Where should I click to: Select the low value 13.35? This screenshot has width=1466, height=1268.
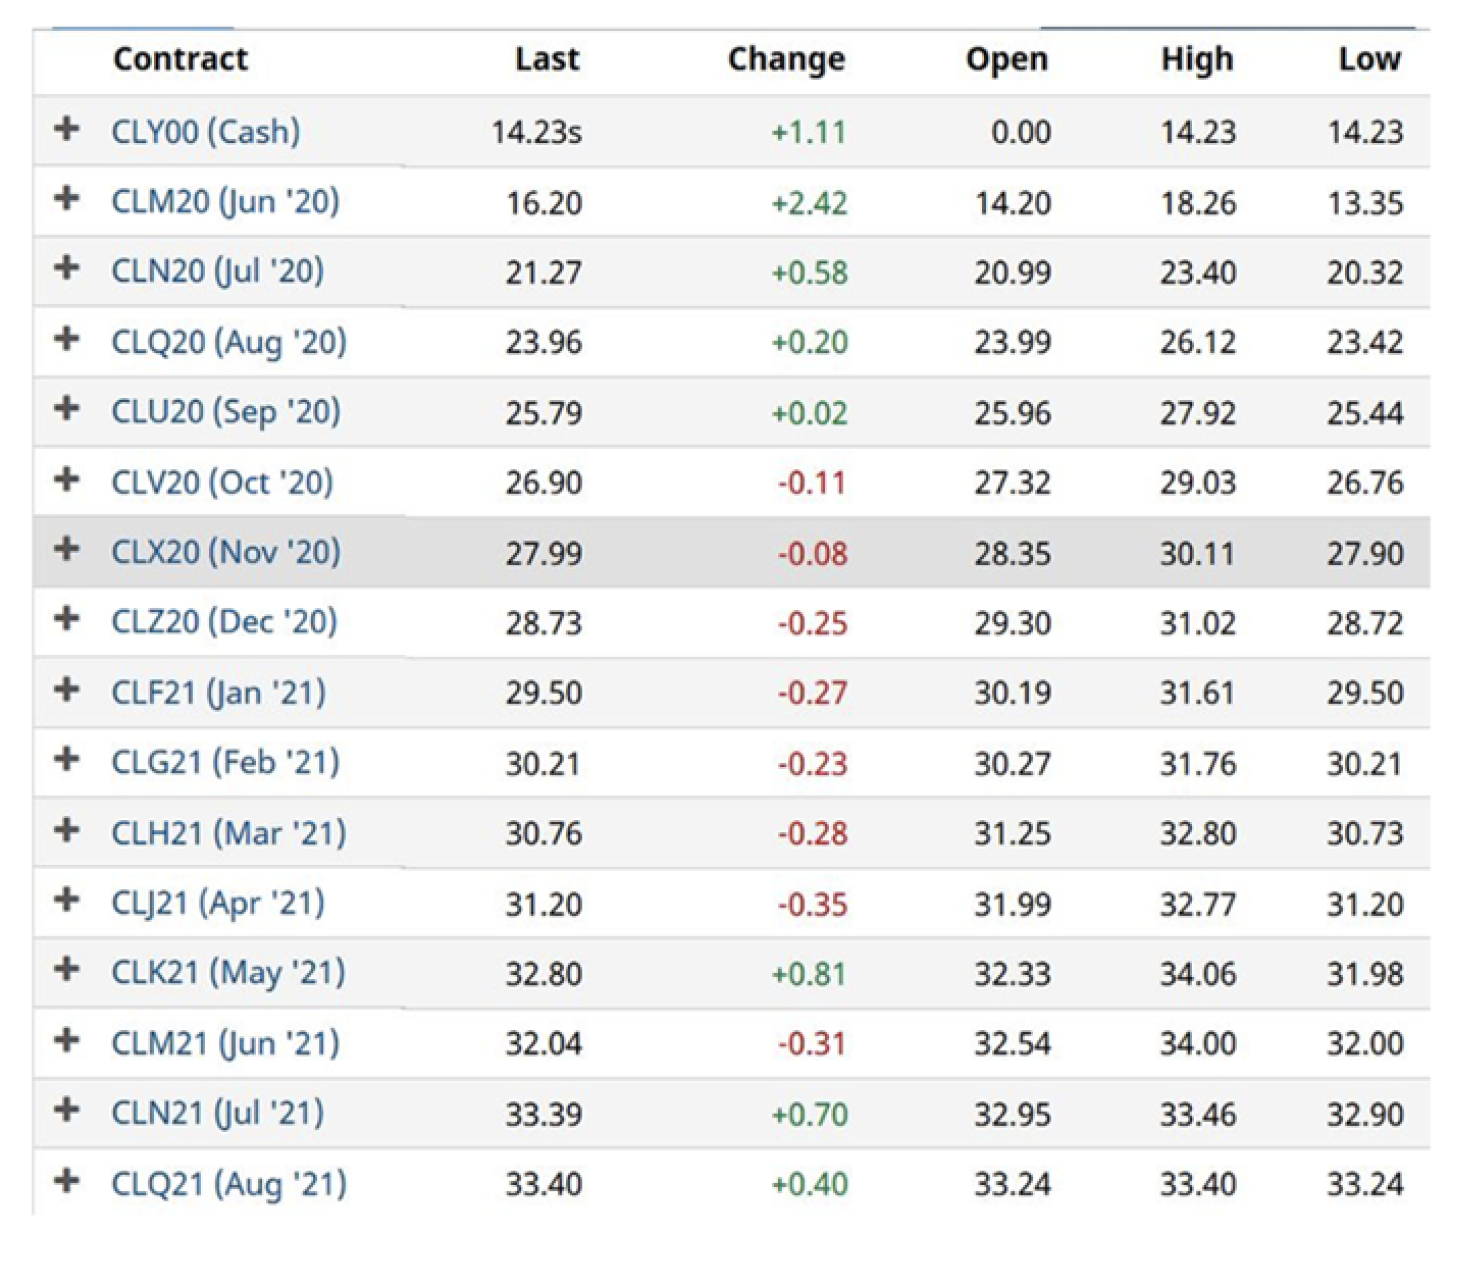pos(1366,203)
